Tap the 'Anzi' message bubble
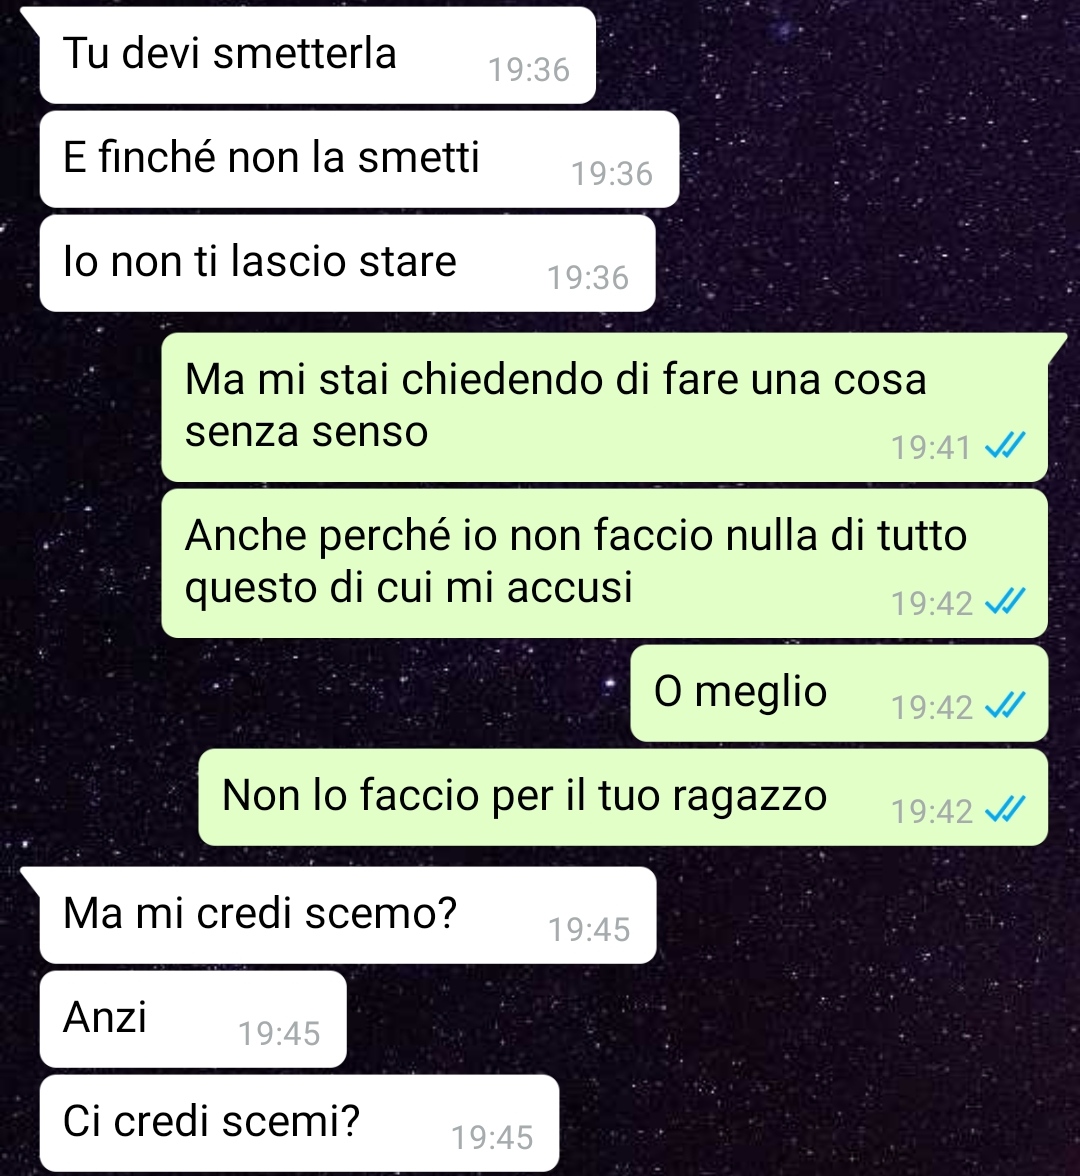Viewport: 1080px width, 1176px height. (x=194, y=1019)
